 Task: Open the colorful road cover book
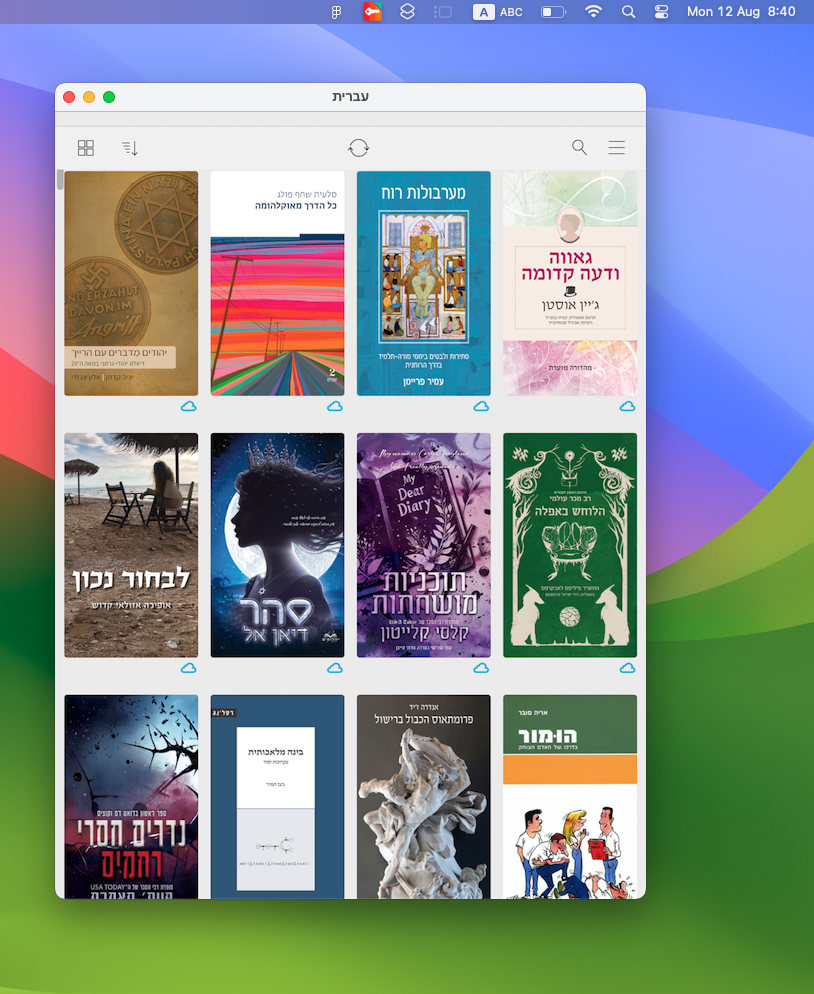278,283
